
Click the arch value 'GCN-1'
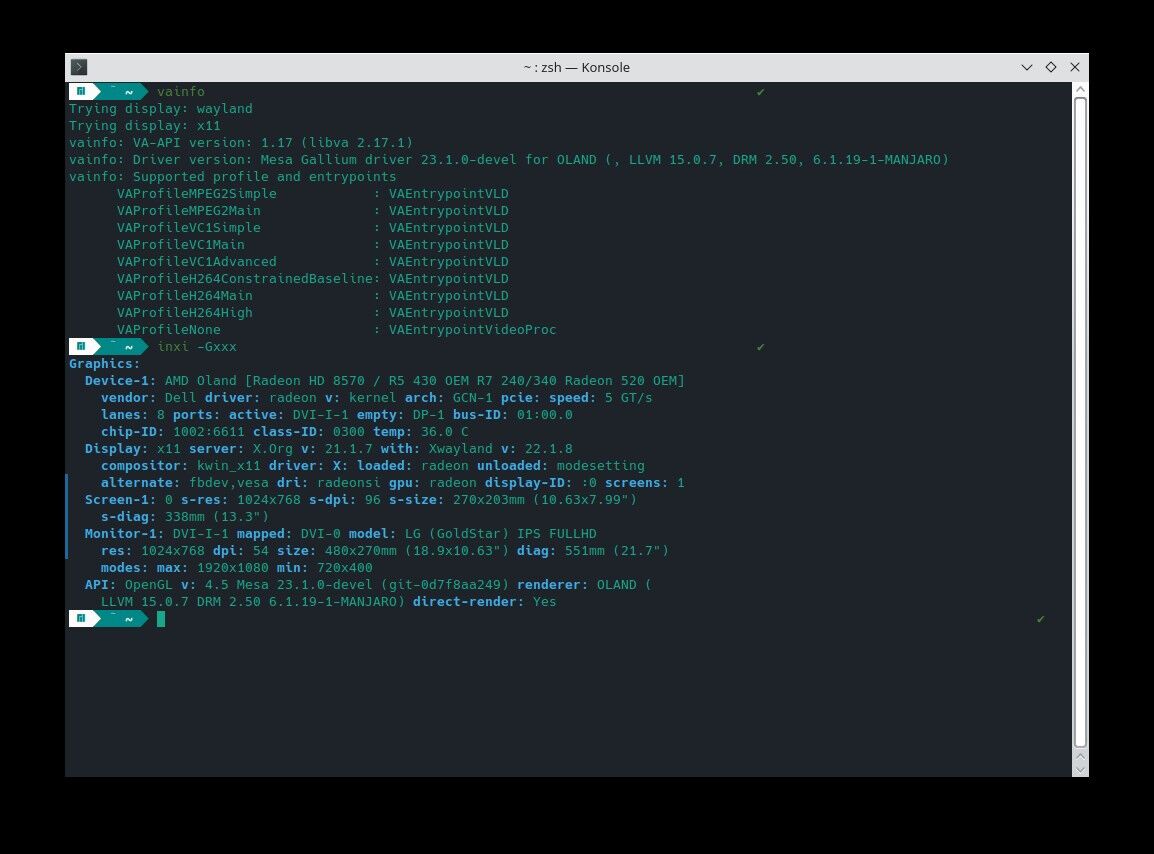point(472,398)
